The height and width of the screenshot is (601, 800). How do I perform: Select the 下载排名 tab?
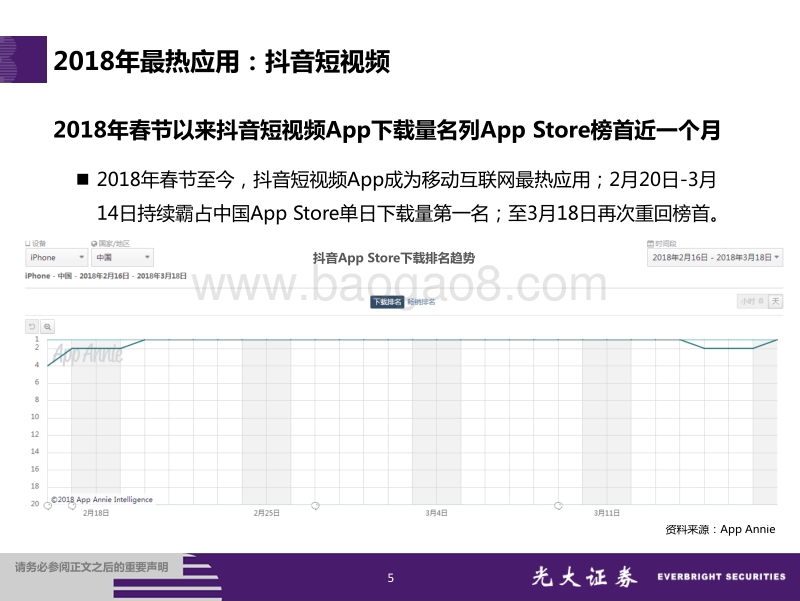pos(387,302)
